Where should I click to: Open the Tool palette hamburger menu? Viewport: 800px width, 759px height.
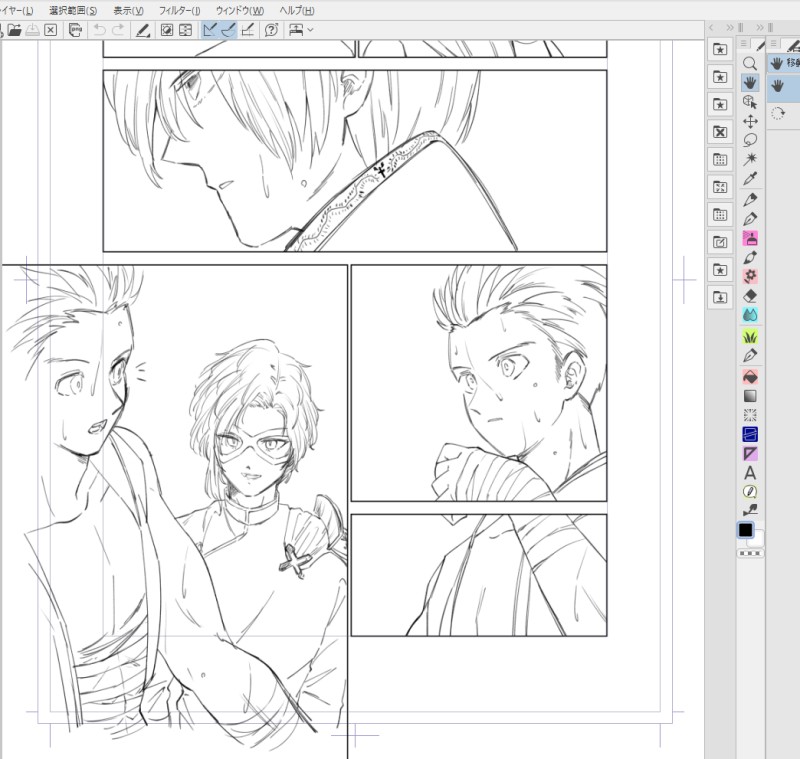[x=744, y=43]
